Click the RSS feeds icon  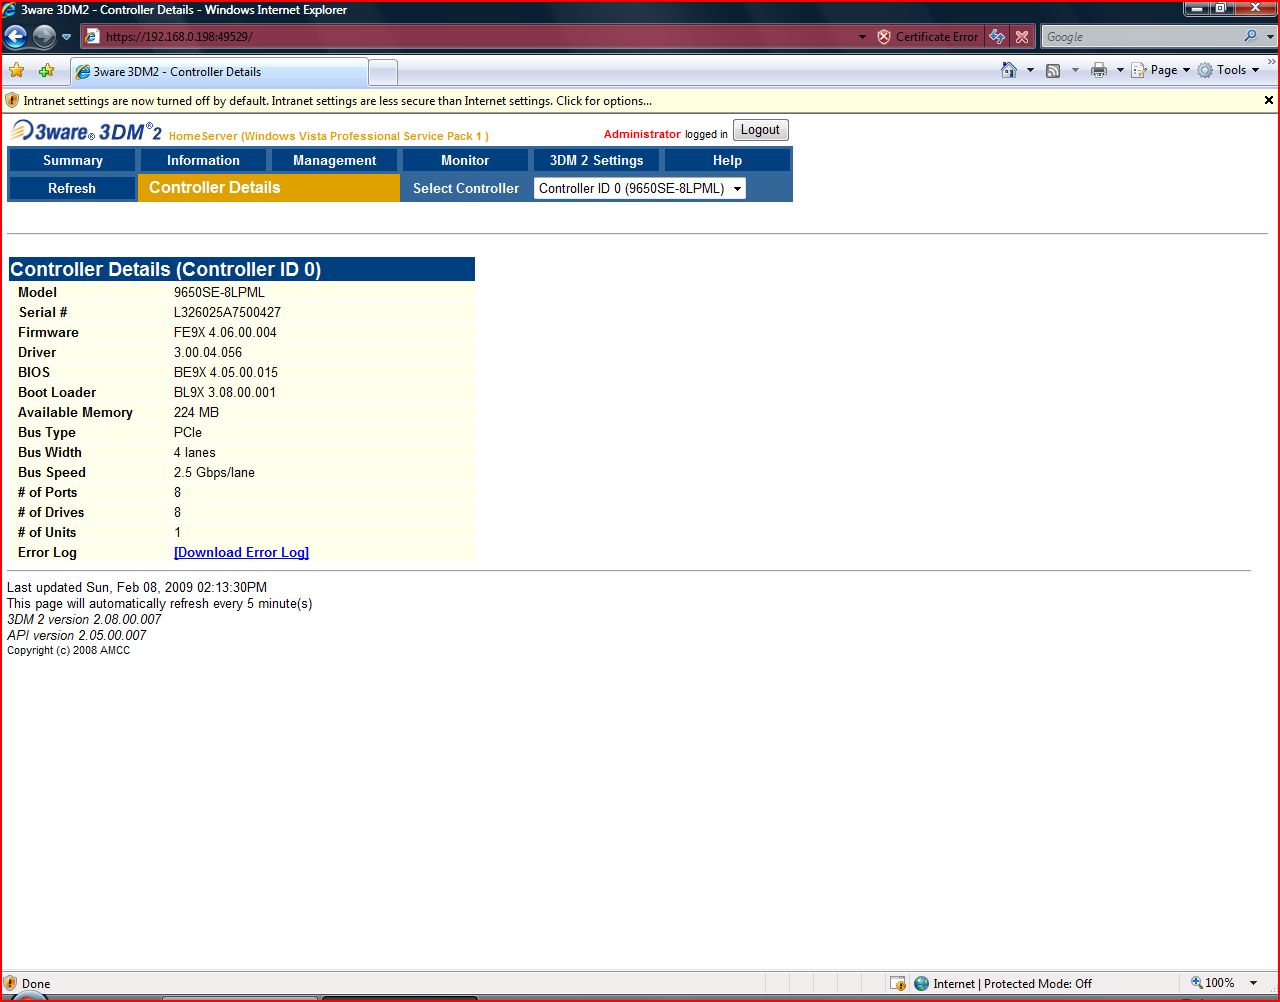click(1053, 70)
